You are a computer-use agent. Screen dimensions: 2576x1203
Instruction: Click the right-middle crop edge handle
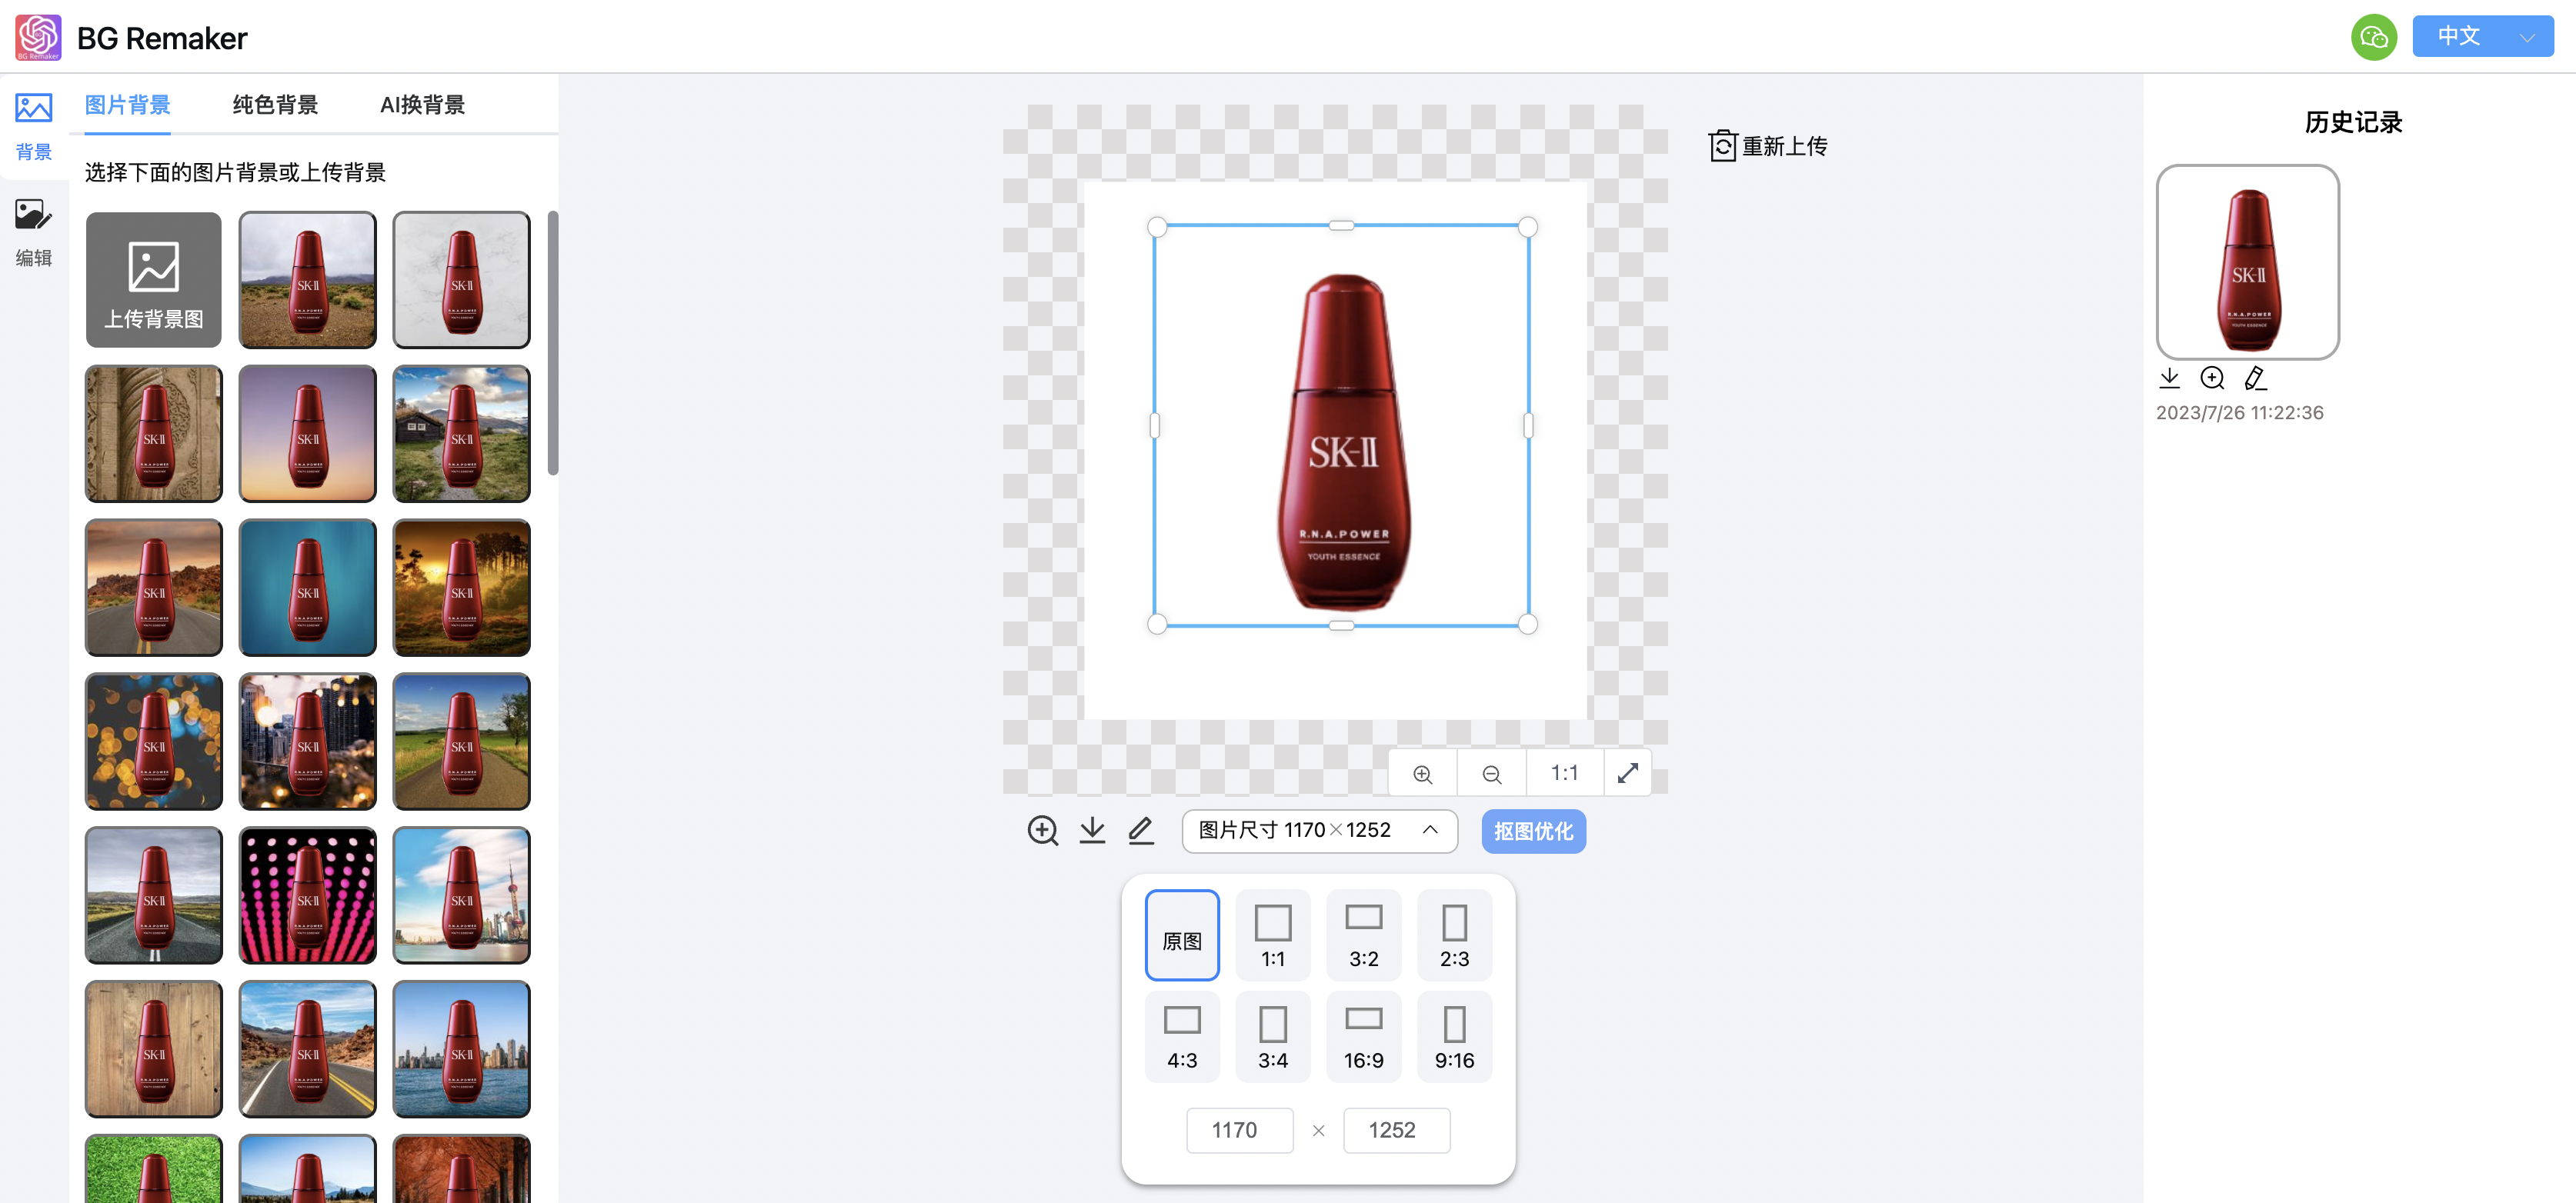[x=1527, y=425]
